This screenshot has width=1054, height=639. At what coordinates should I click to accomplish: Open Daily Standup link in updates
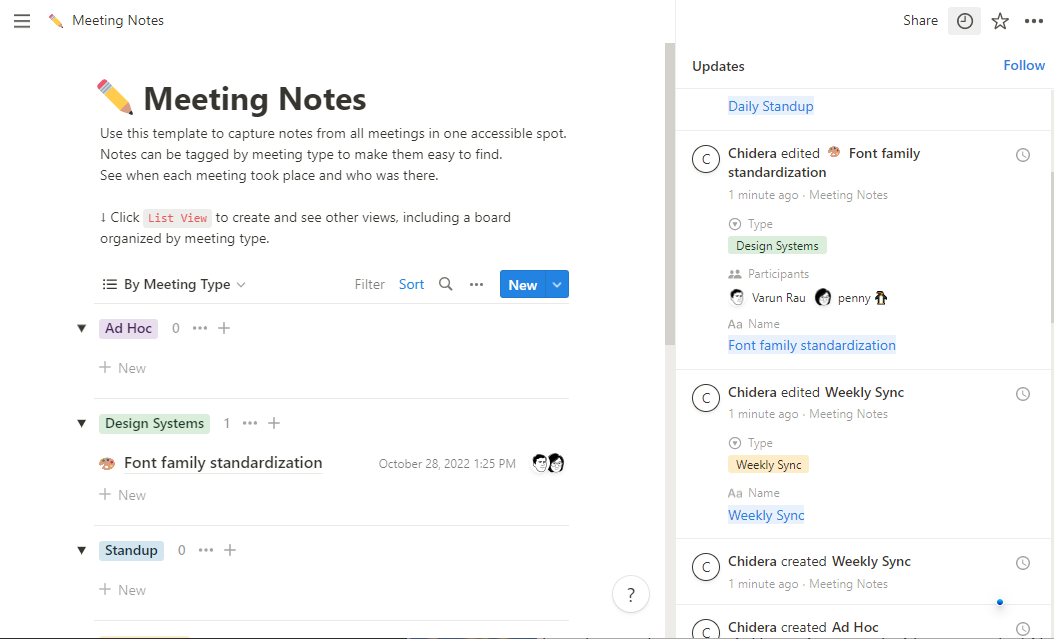770,106
